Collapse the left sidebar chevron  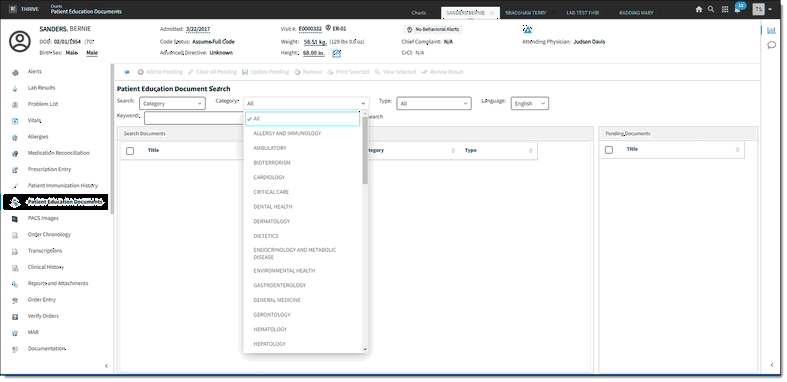click(x=106, y=366)
